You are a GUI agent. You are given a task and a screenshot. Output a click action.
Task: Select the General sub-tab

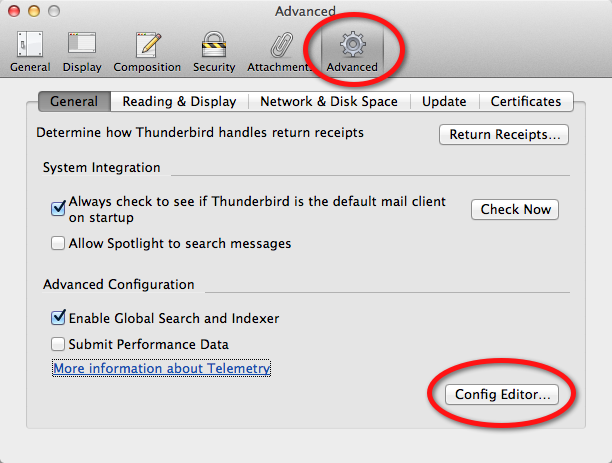point(74,102)
